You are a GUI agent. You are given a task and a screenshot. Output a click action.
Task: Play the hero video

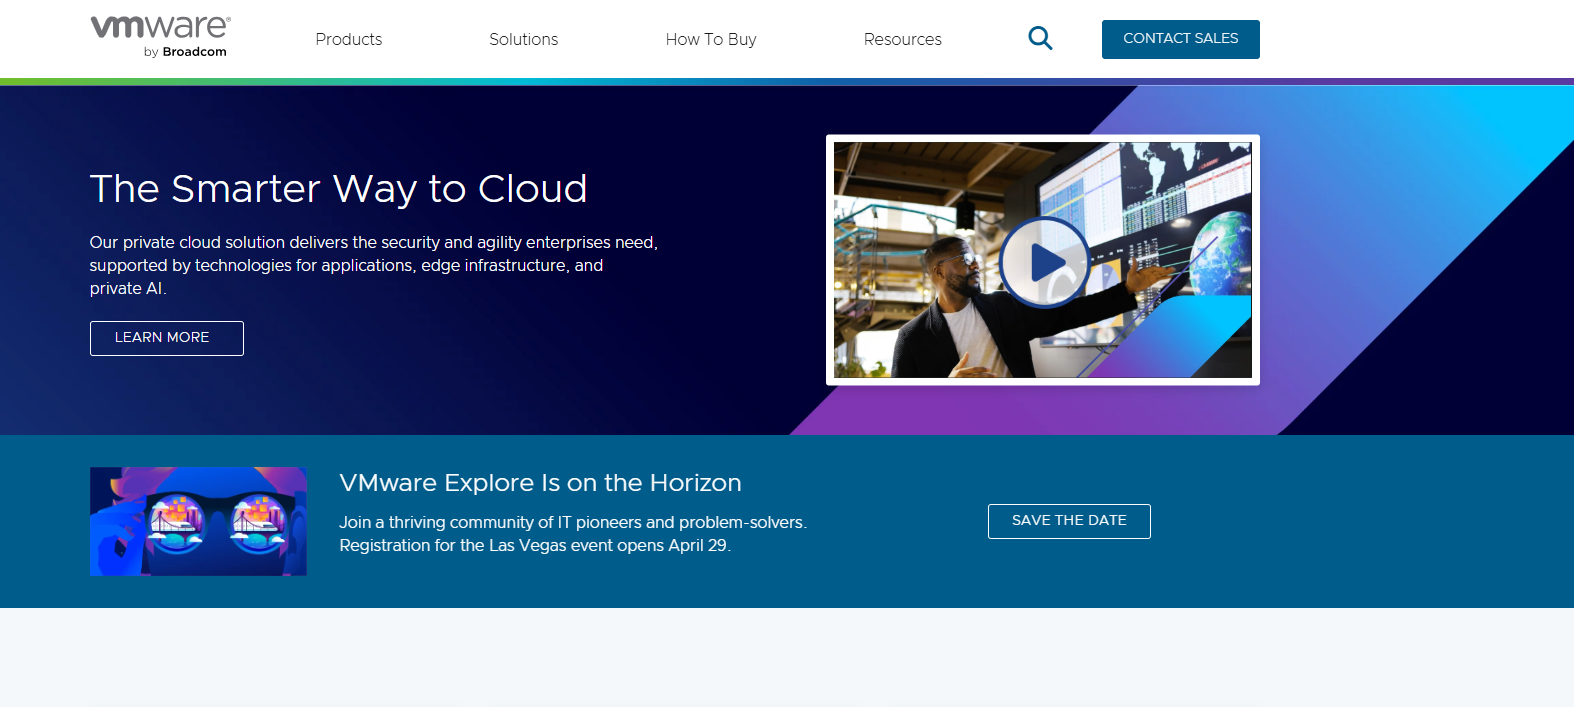tap(1044, 262)
